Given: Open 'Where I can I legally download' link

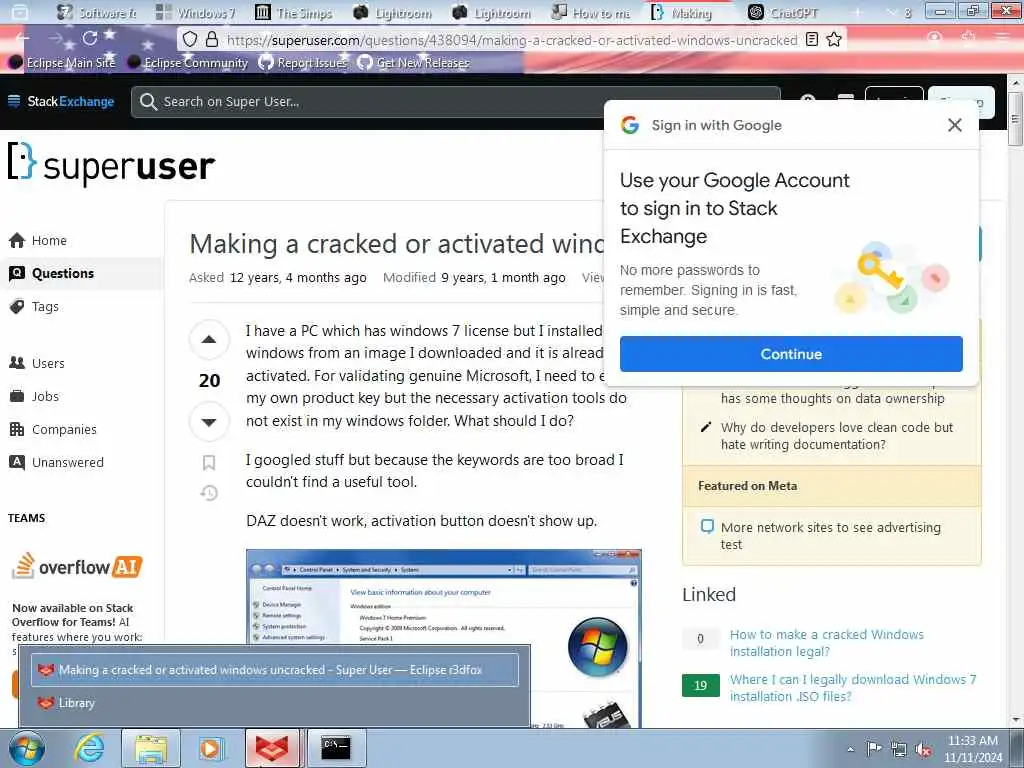Looking at the screenshot, I should 853,688.
